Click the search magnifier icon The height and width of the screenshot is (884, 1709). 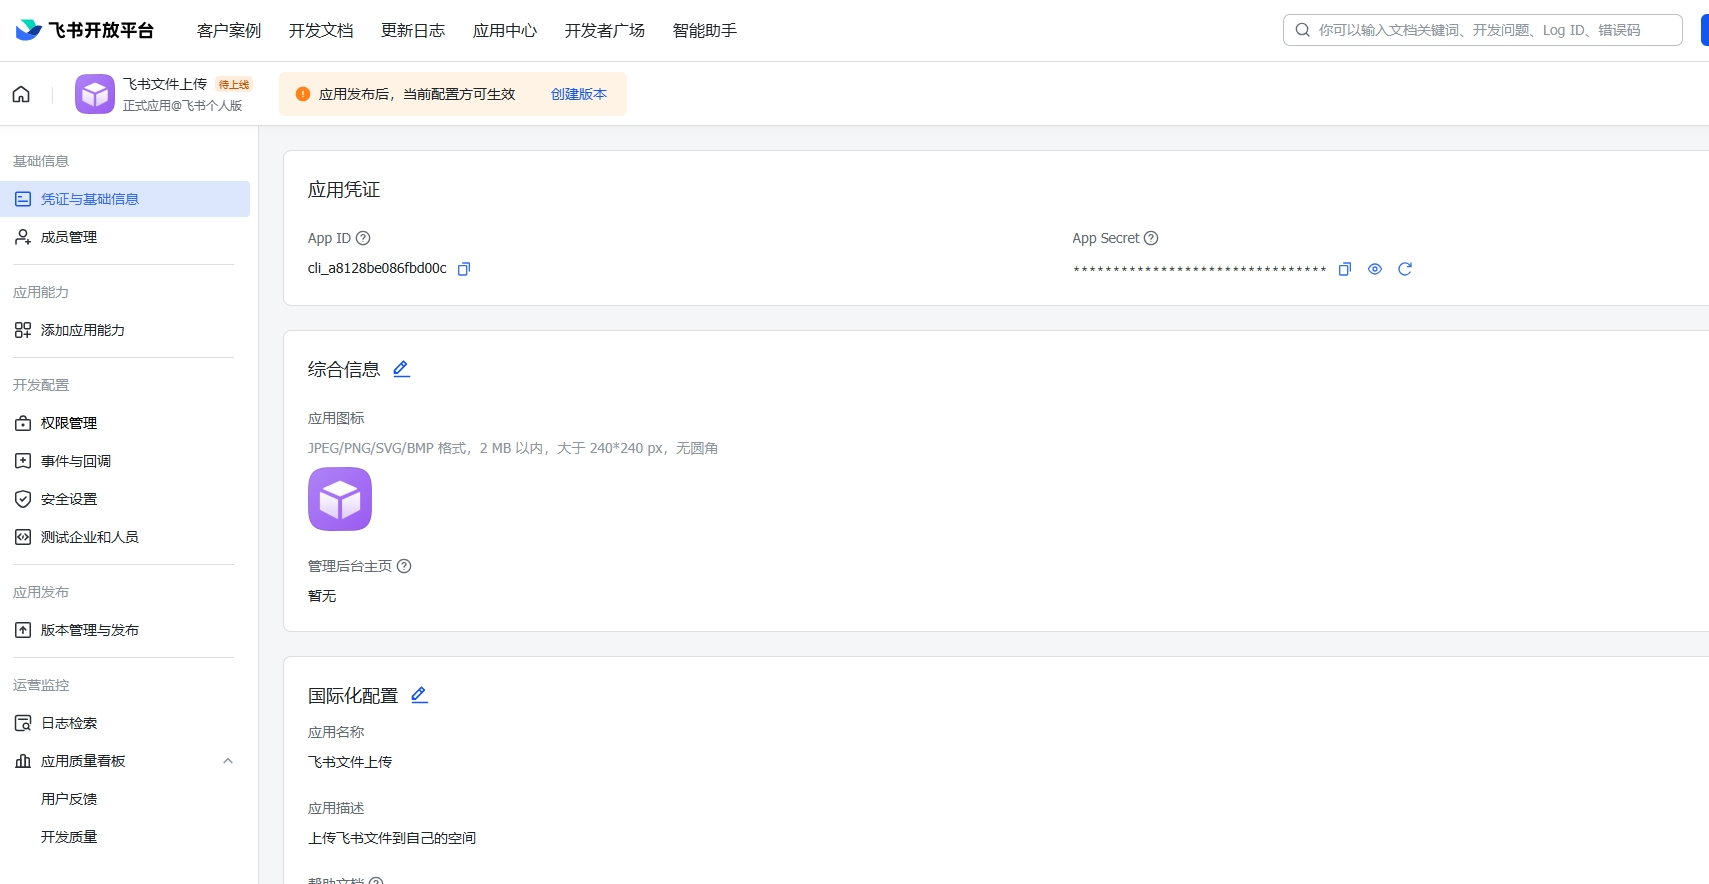coord(1302,30)
